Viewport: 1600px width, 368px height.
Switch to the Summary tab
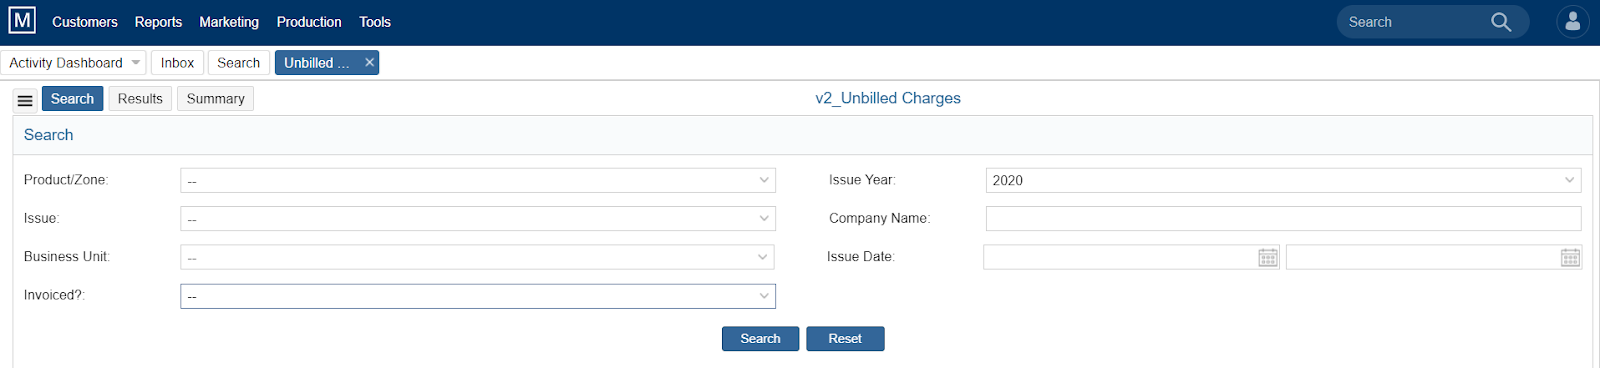(x=215, y=98)
